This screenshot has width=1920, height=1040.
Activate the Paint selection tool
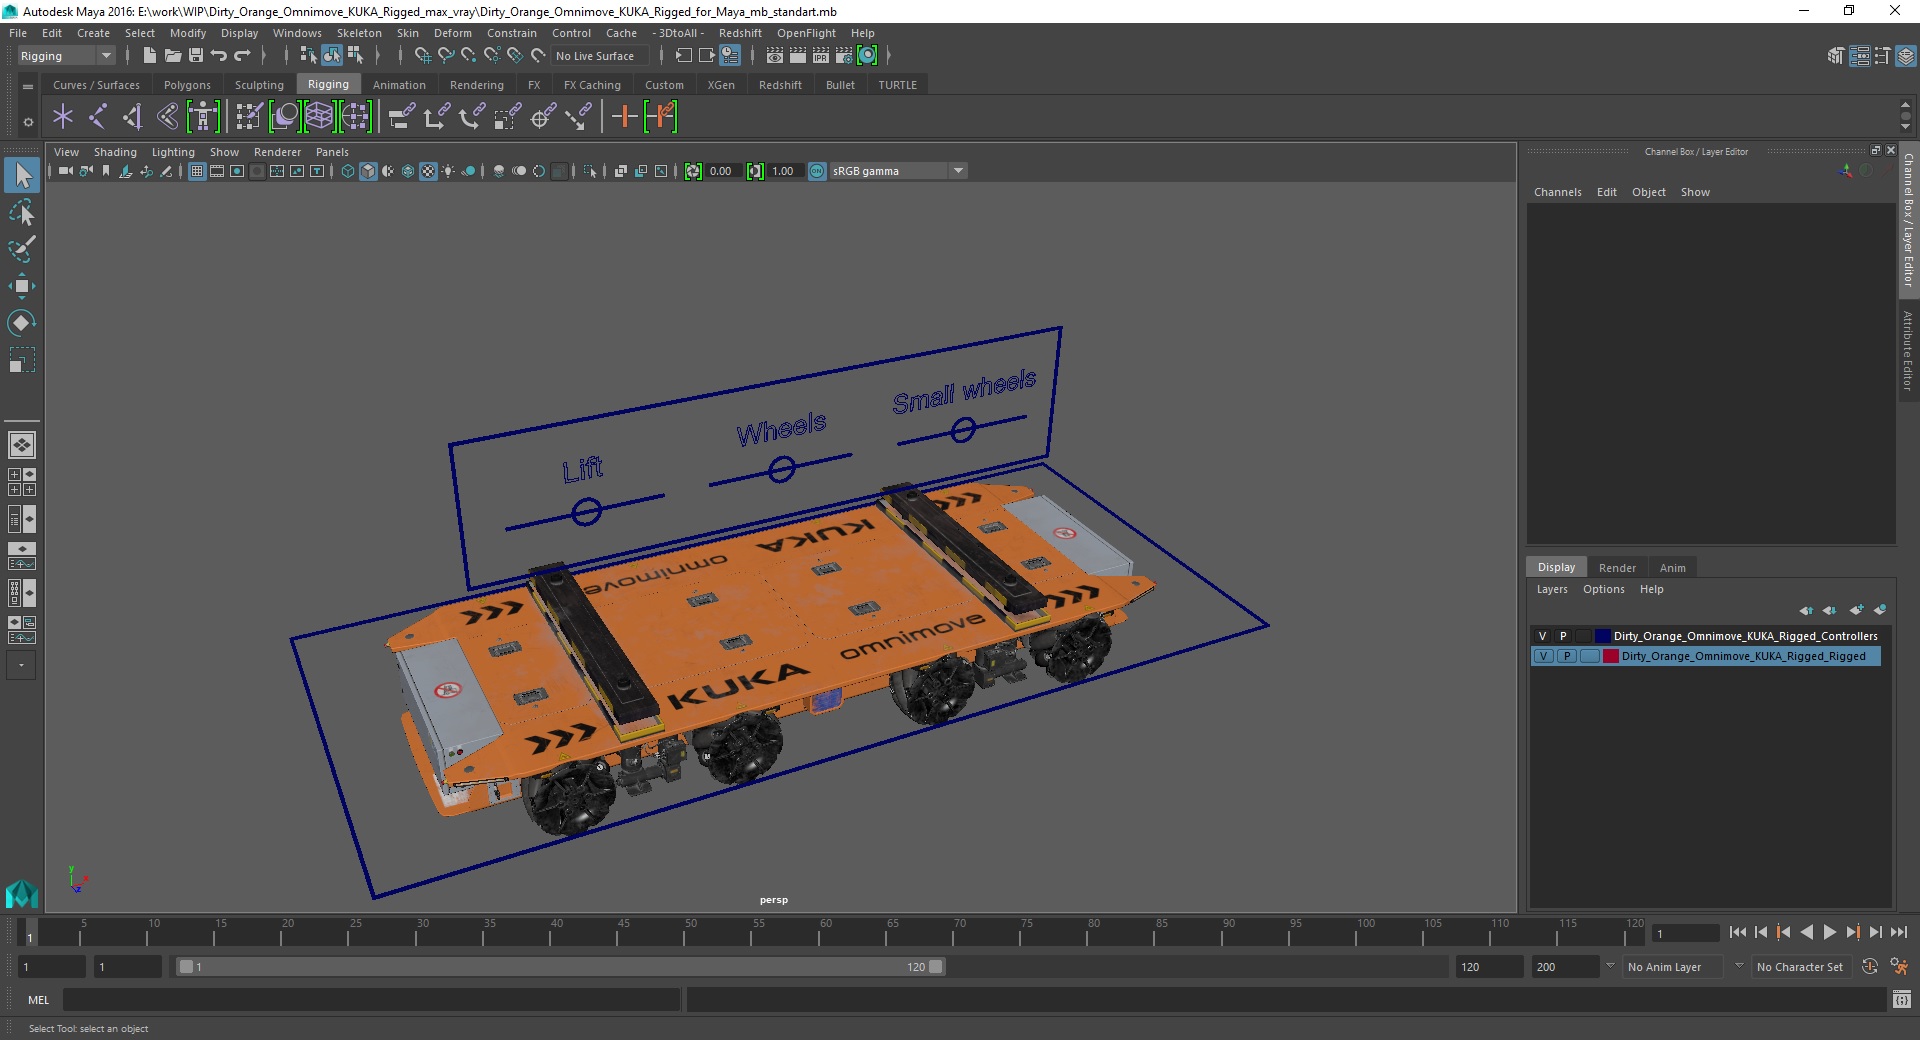[22, 249]
